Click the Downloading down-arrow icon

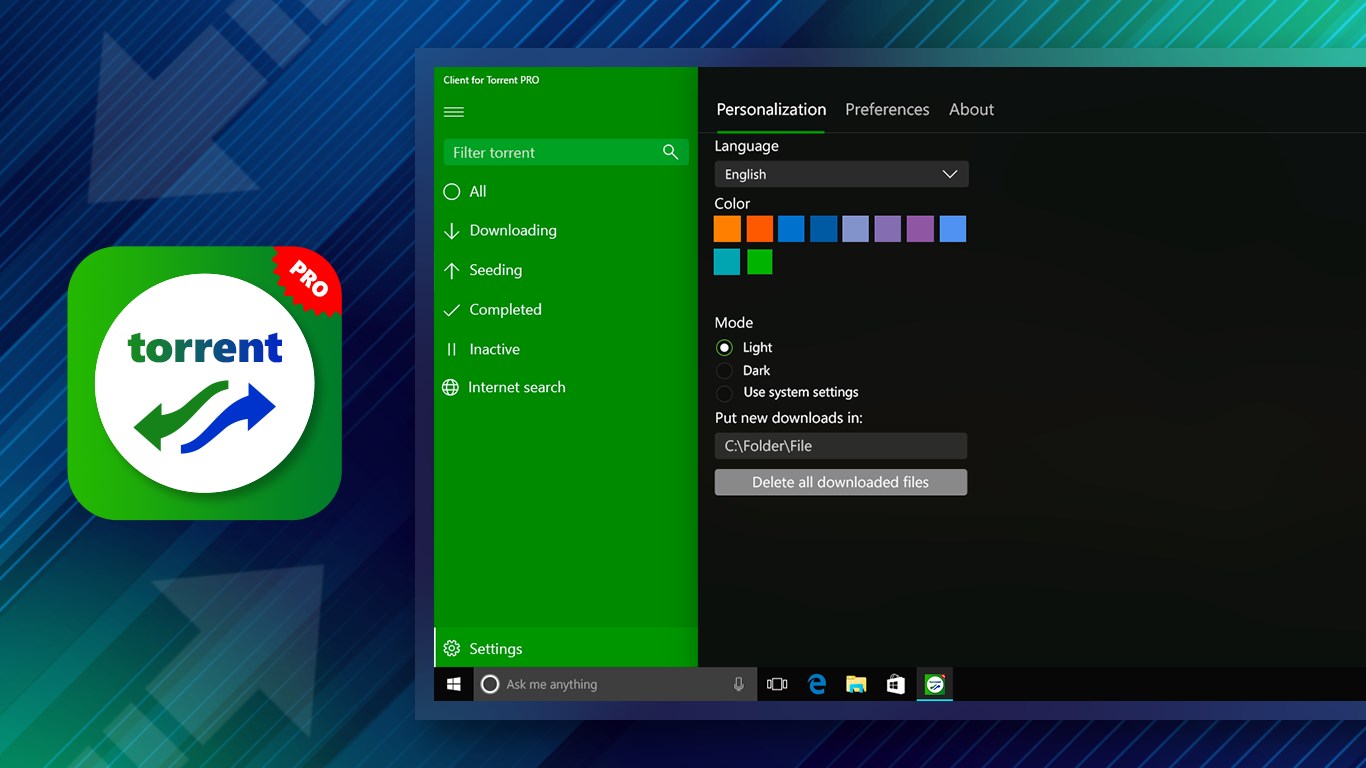[451, 231]
